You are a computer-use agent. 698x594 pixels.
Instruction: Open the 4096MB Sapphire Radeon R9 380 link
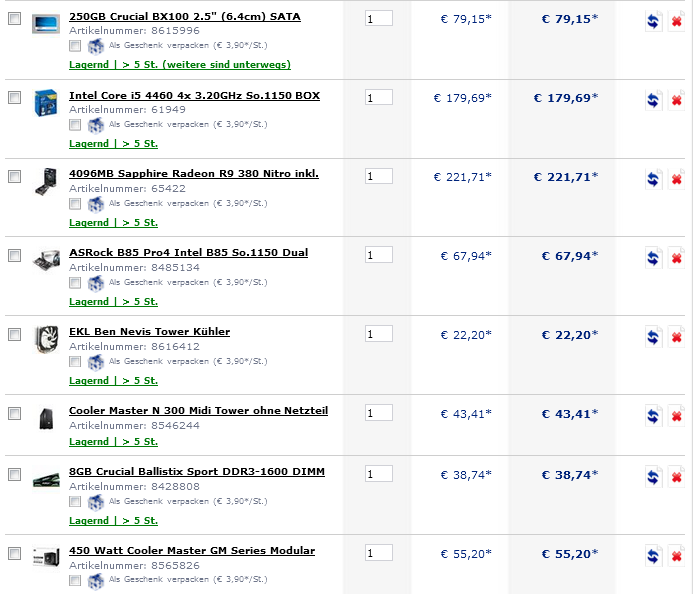click(x=194, y=174)
